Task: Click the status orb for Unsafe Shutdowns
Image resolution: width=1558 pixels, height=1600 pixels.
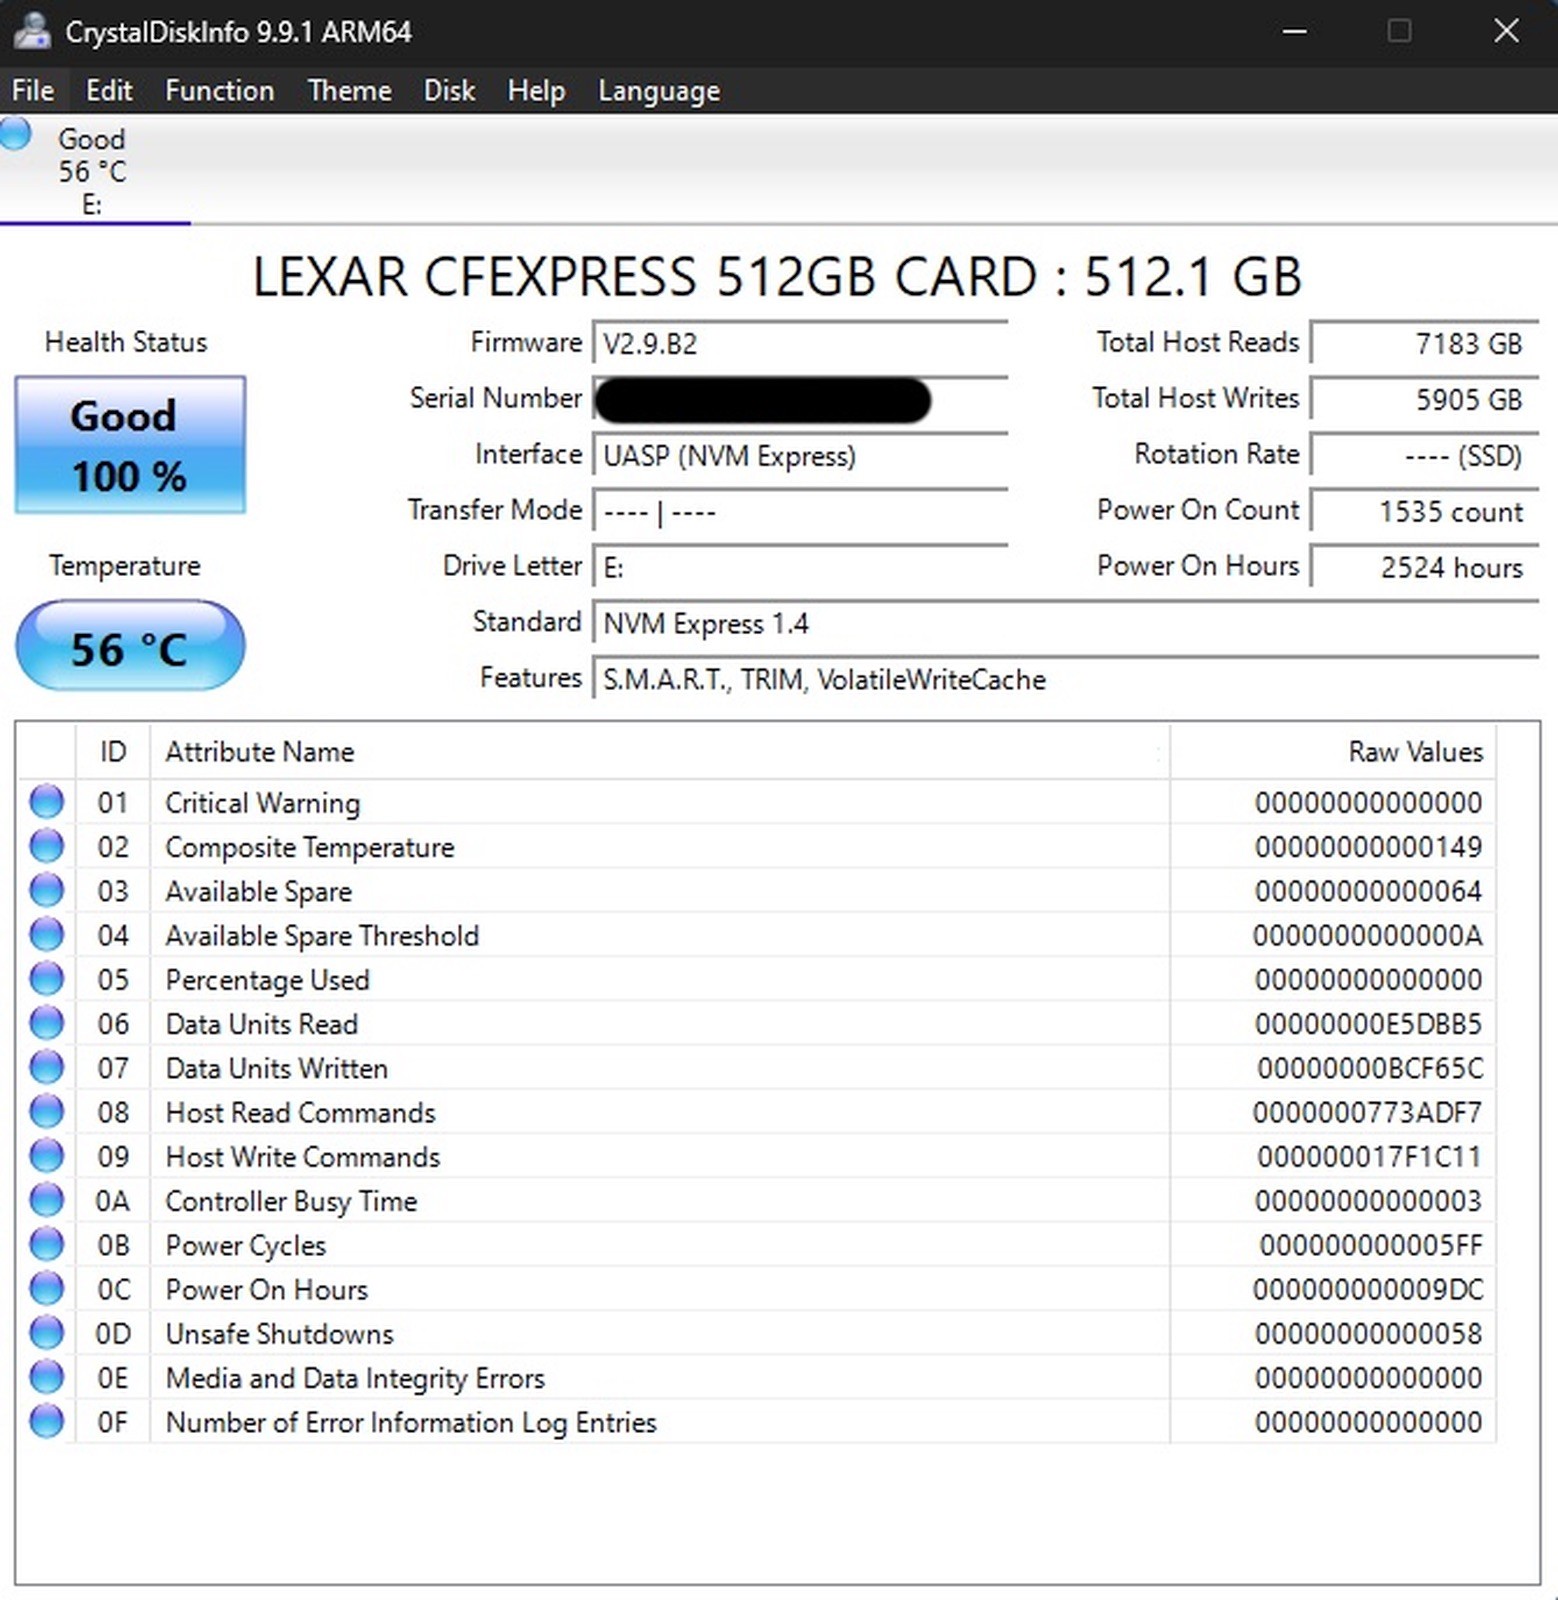Action: click(x=46, y=1333)
